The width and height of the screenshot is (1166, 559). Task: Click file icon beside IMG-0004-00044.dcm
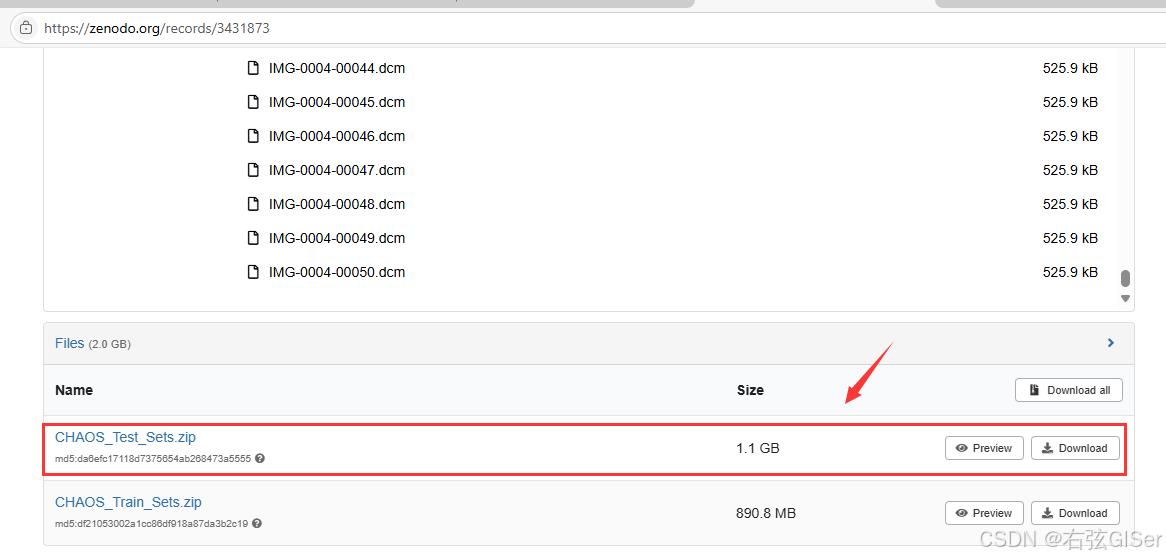[254, 68]
